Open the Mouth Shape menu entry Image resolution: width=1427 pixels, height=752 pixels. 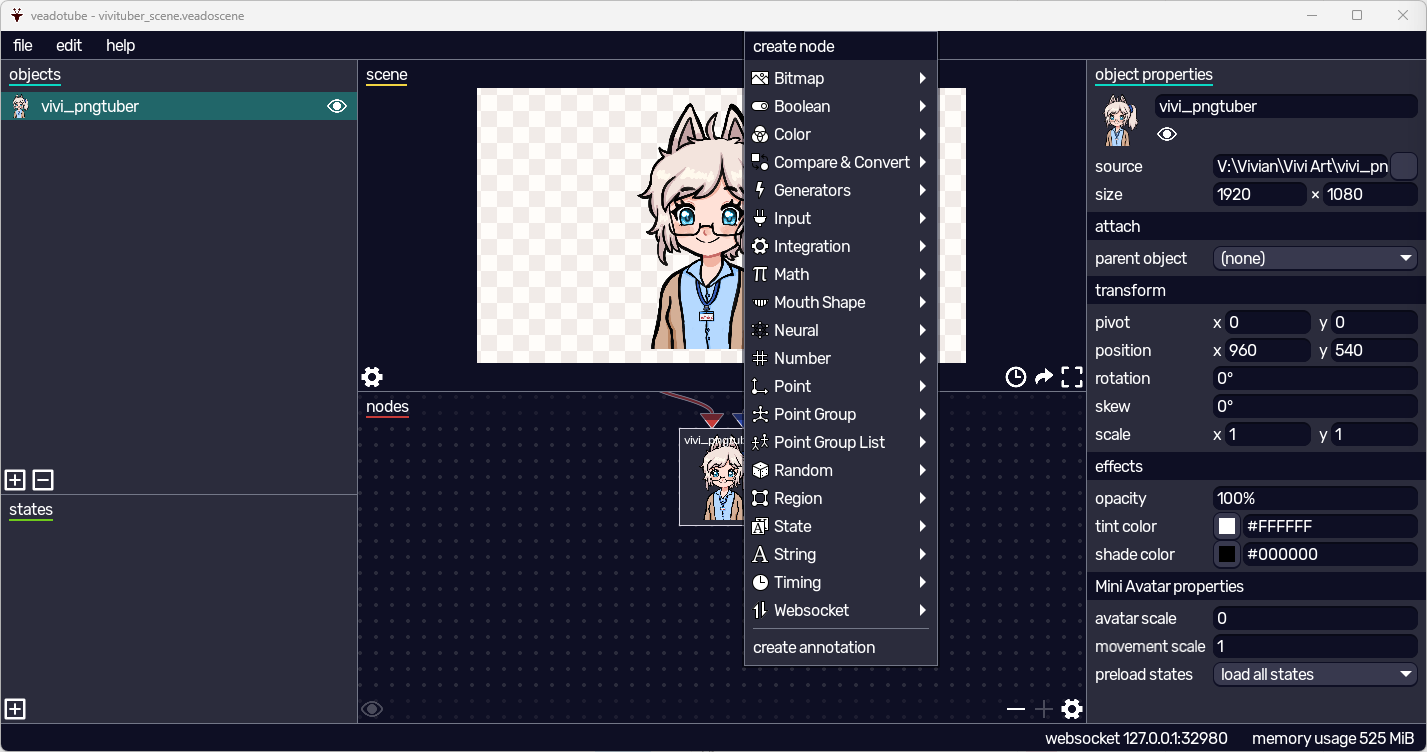[x=840, y=302]
